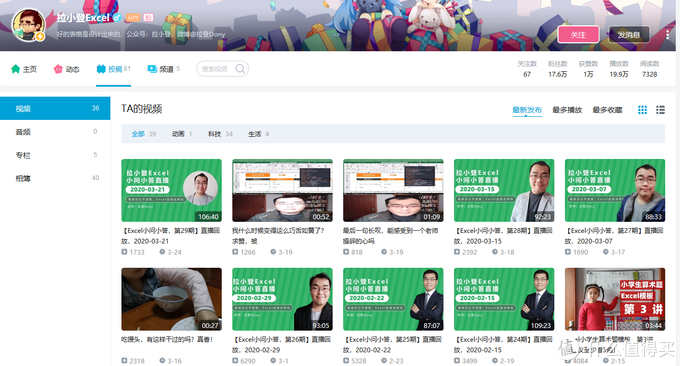680x366 pixels.
Task: Click the 关注数 67 stat
Action: click(x=527, y=69)
